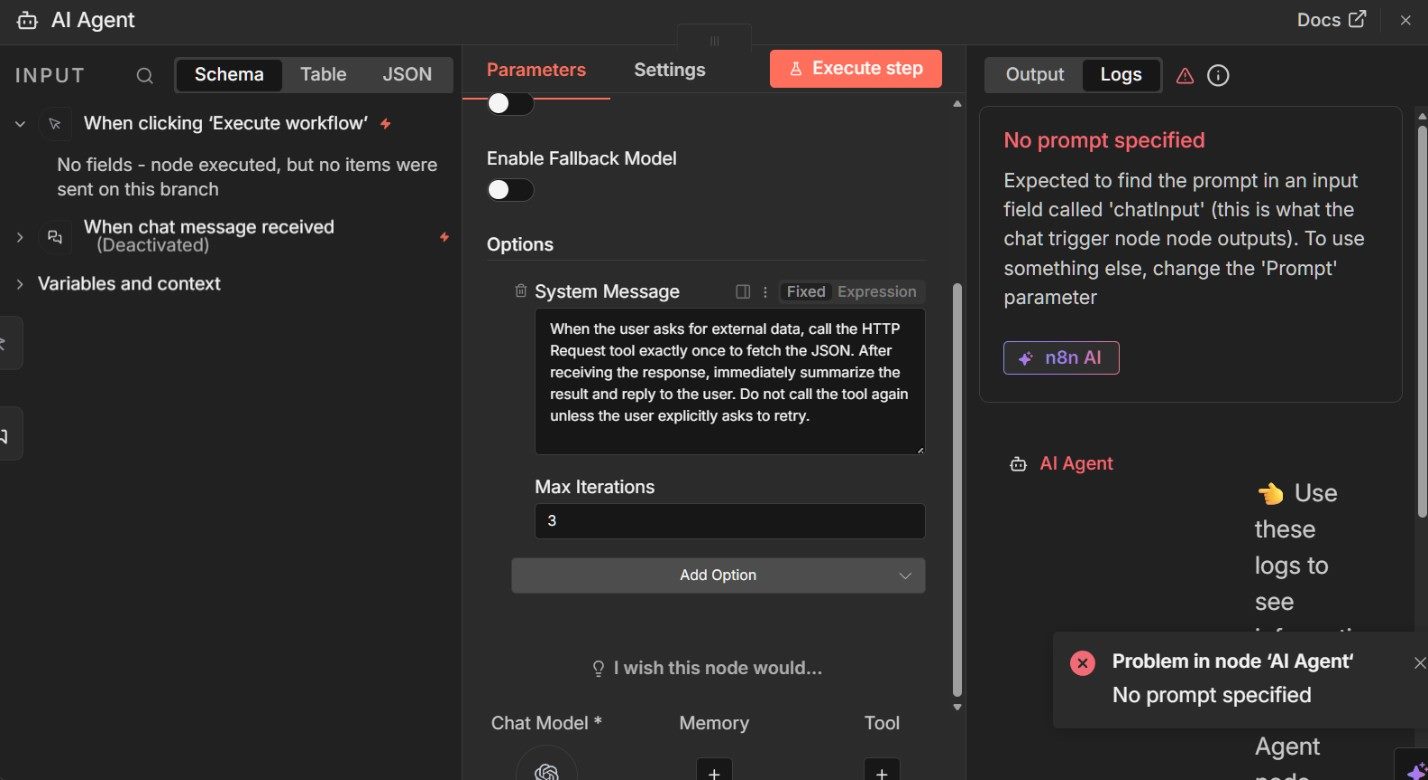Click into the Max Iterations field
This screenshot has width=1428, height=780.
point(729,521)
